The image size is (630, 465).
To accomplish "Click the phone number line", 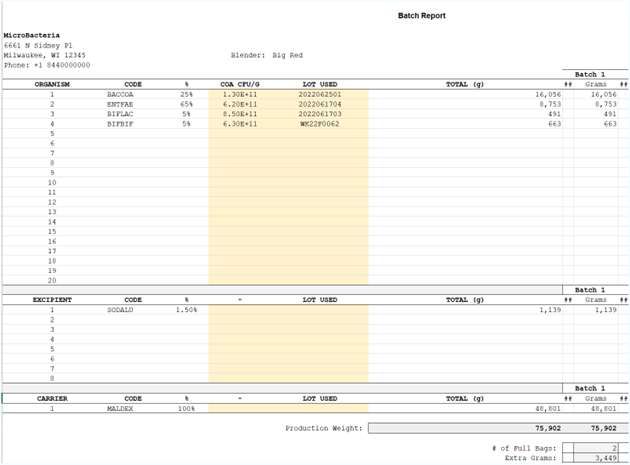I will pyautogui.click(x=47, y=65).
